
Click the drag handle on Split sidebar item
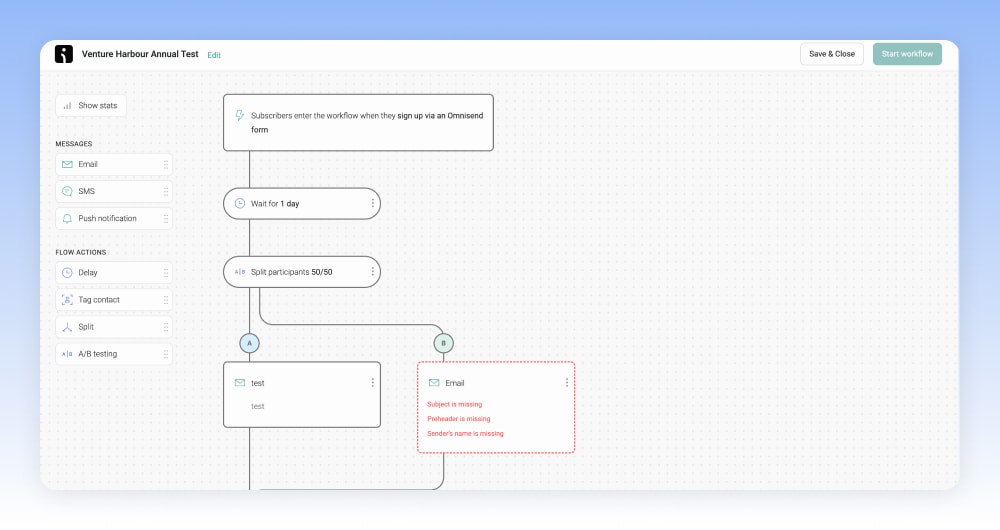(166, 327)
